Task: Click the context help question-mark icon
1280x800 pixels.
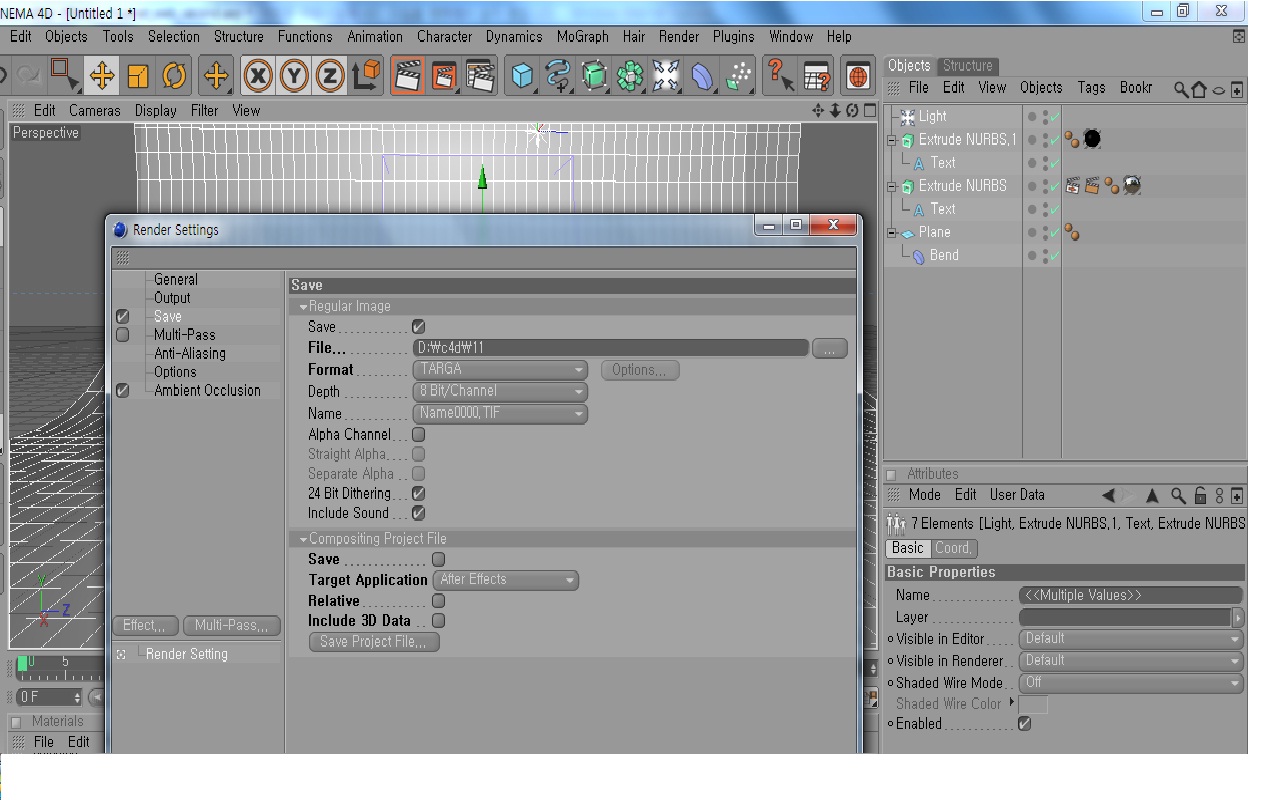Action: click(780, 76)
